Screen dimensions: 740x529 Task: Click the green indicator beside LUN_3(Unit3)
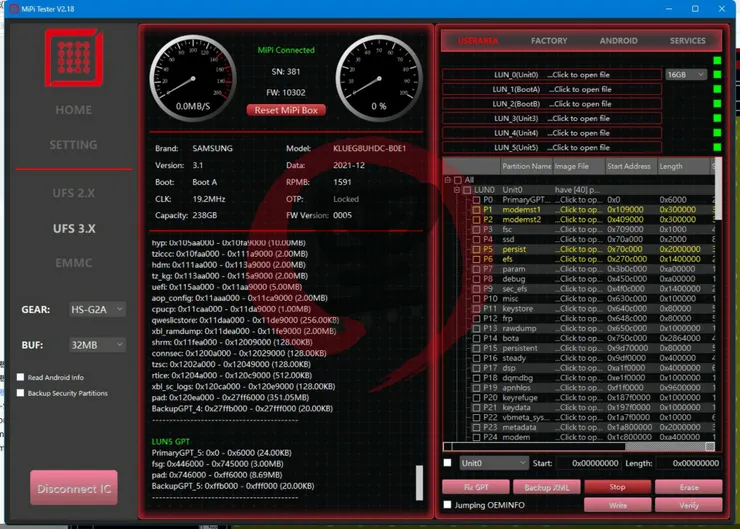tap(717, 118)
